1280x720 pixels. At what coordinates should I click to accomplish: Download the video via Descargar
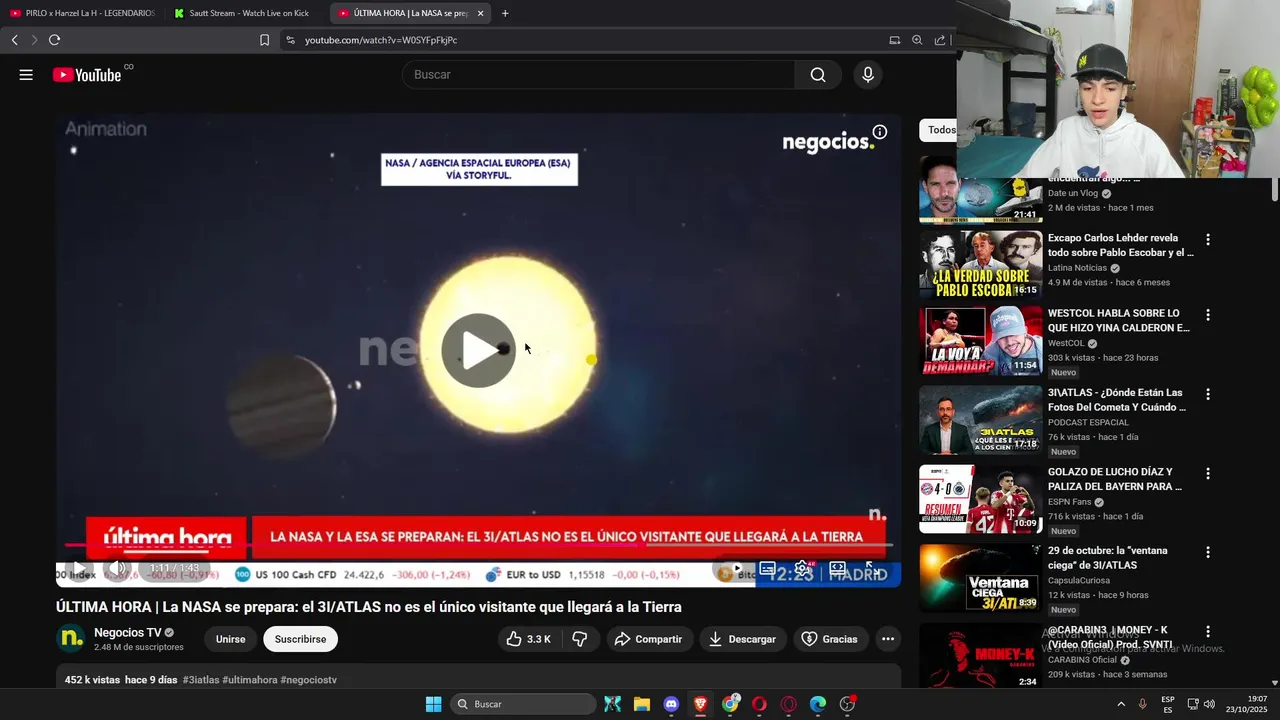pyautogui.click(x=742, y=639)
